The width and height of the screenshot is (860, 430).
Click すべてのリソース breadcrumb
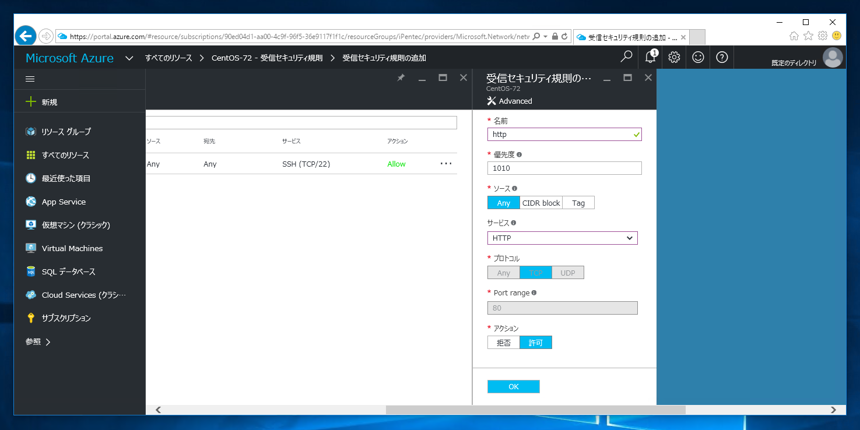pyautogui.click(x=168, y=58)
